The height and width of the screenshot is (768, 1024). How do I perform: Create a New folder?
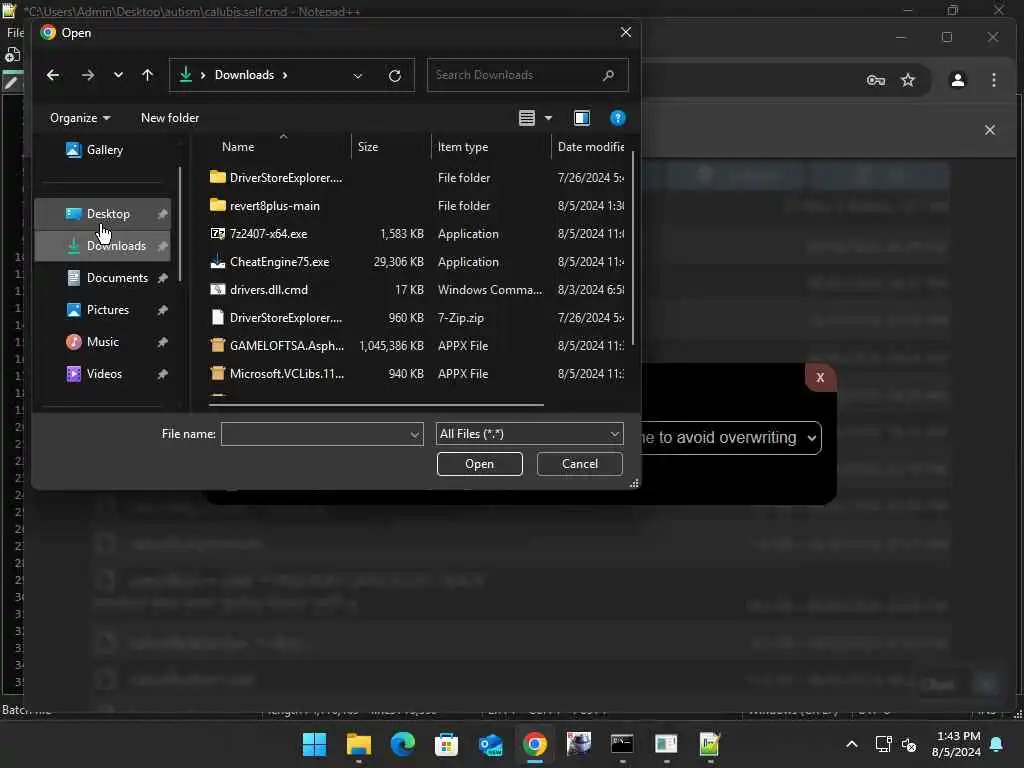170,118
